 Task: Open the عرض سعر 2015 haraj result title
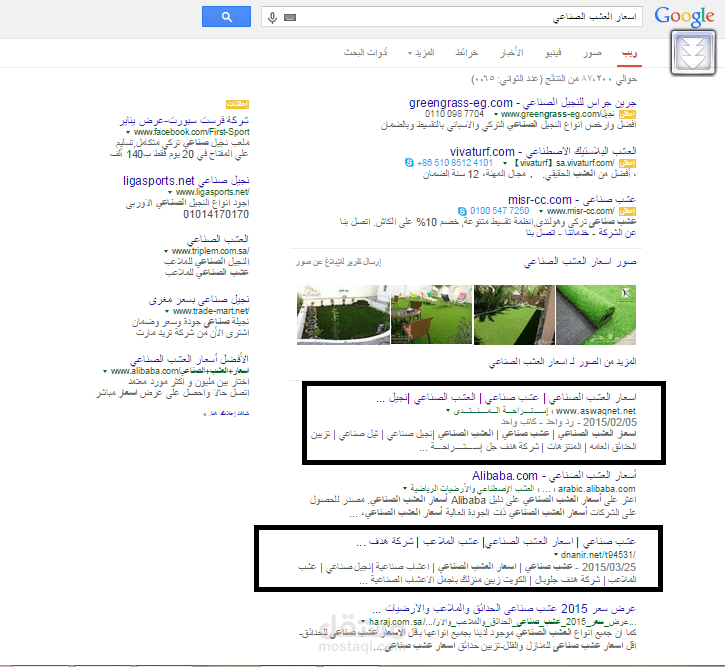point(504,608)
